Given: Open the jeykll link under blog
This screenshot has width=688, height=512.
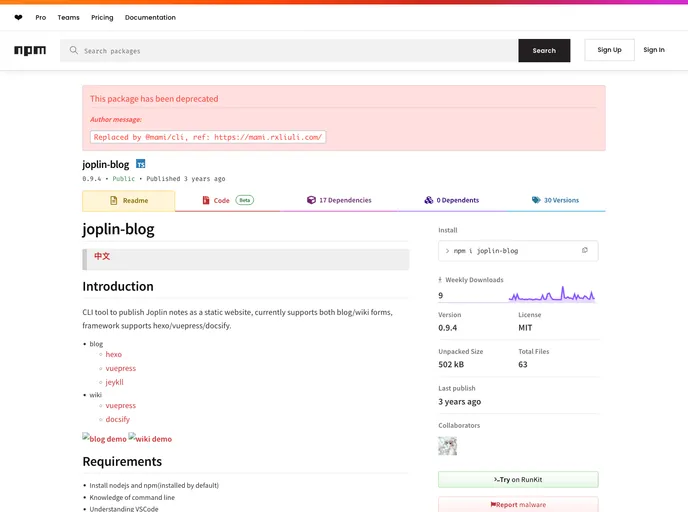Looking at the screenshot, I should 115,382.
